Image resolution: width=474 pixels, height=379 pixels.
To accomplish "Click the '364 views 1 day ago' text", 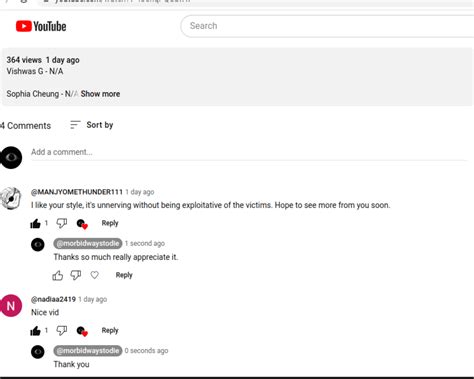I will (x=43, y=60).
